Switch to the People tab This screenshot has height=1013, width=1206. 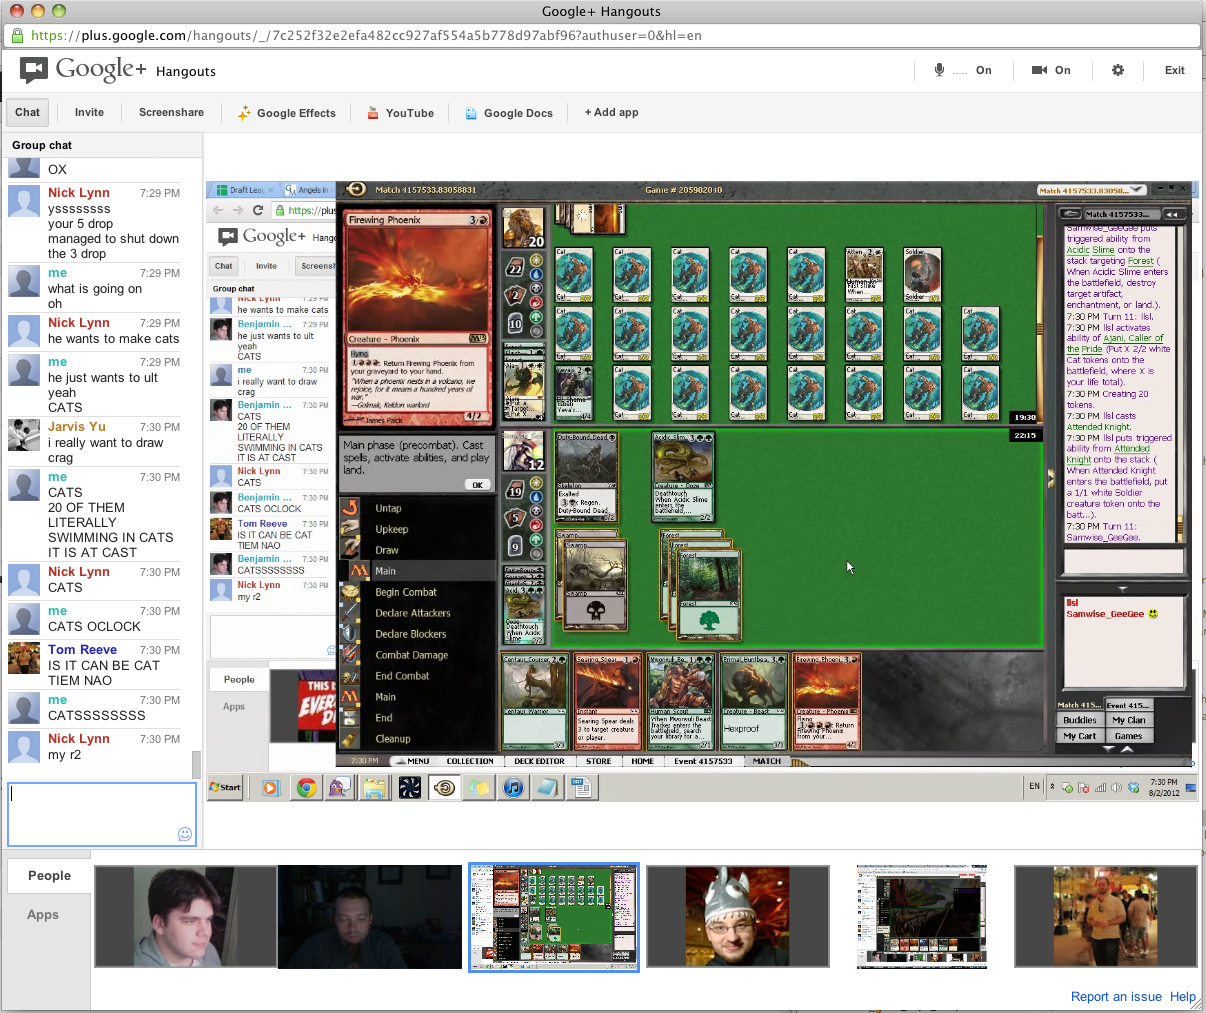49,875
